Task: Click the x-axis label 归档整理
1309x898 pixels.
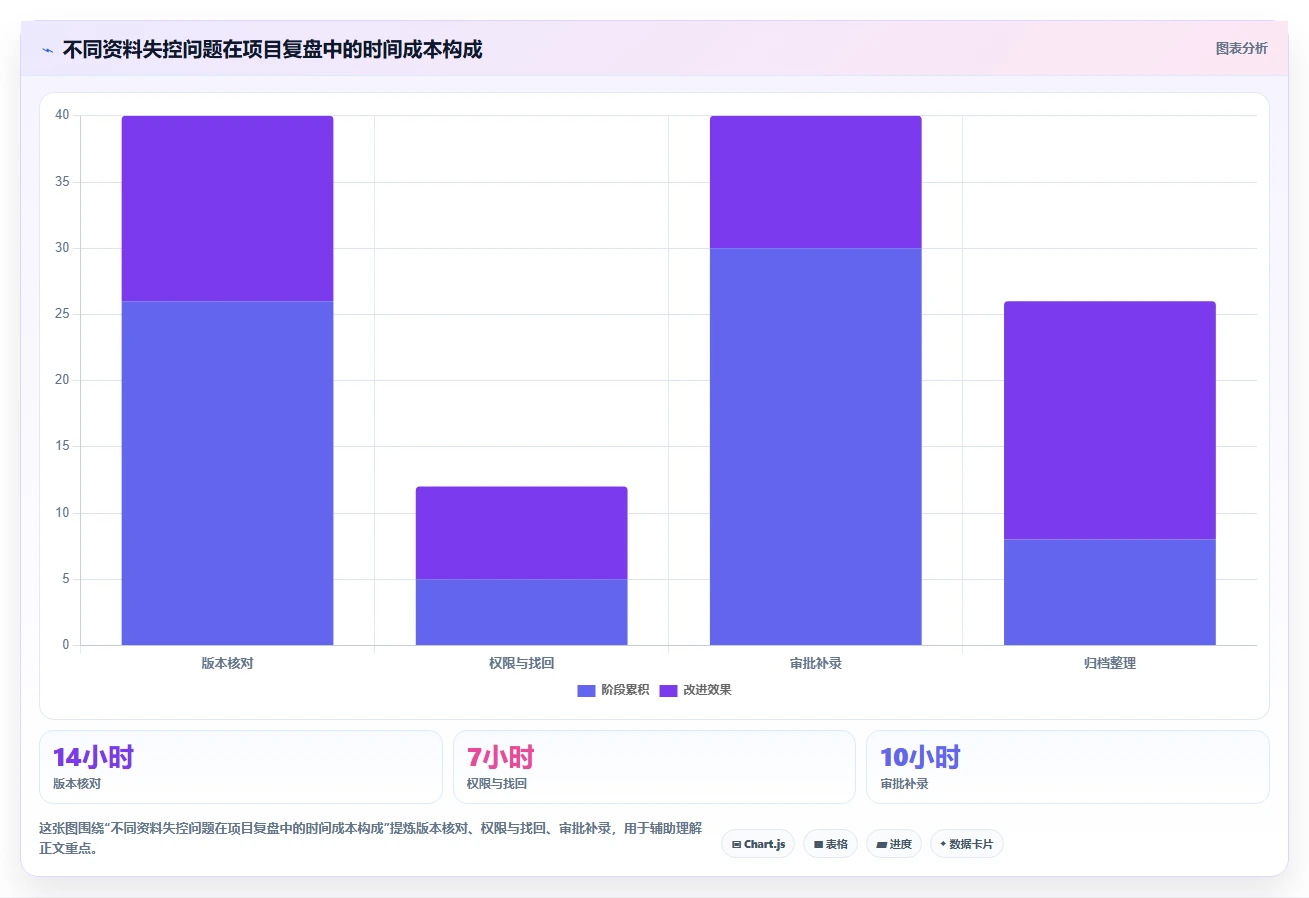Action: 1109,663
